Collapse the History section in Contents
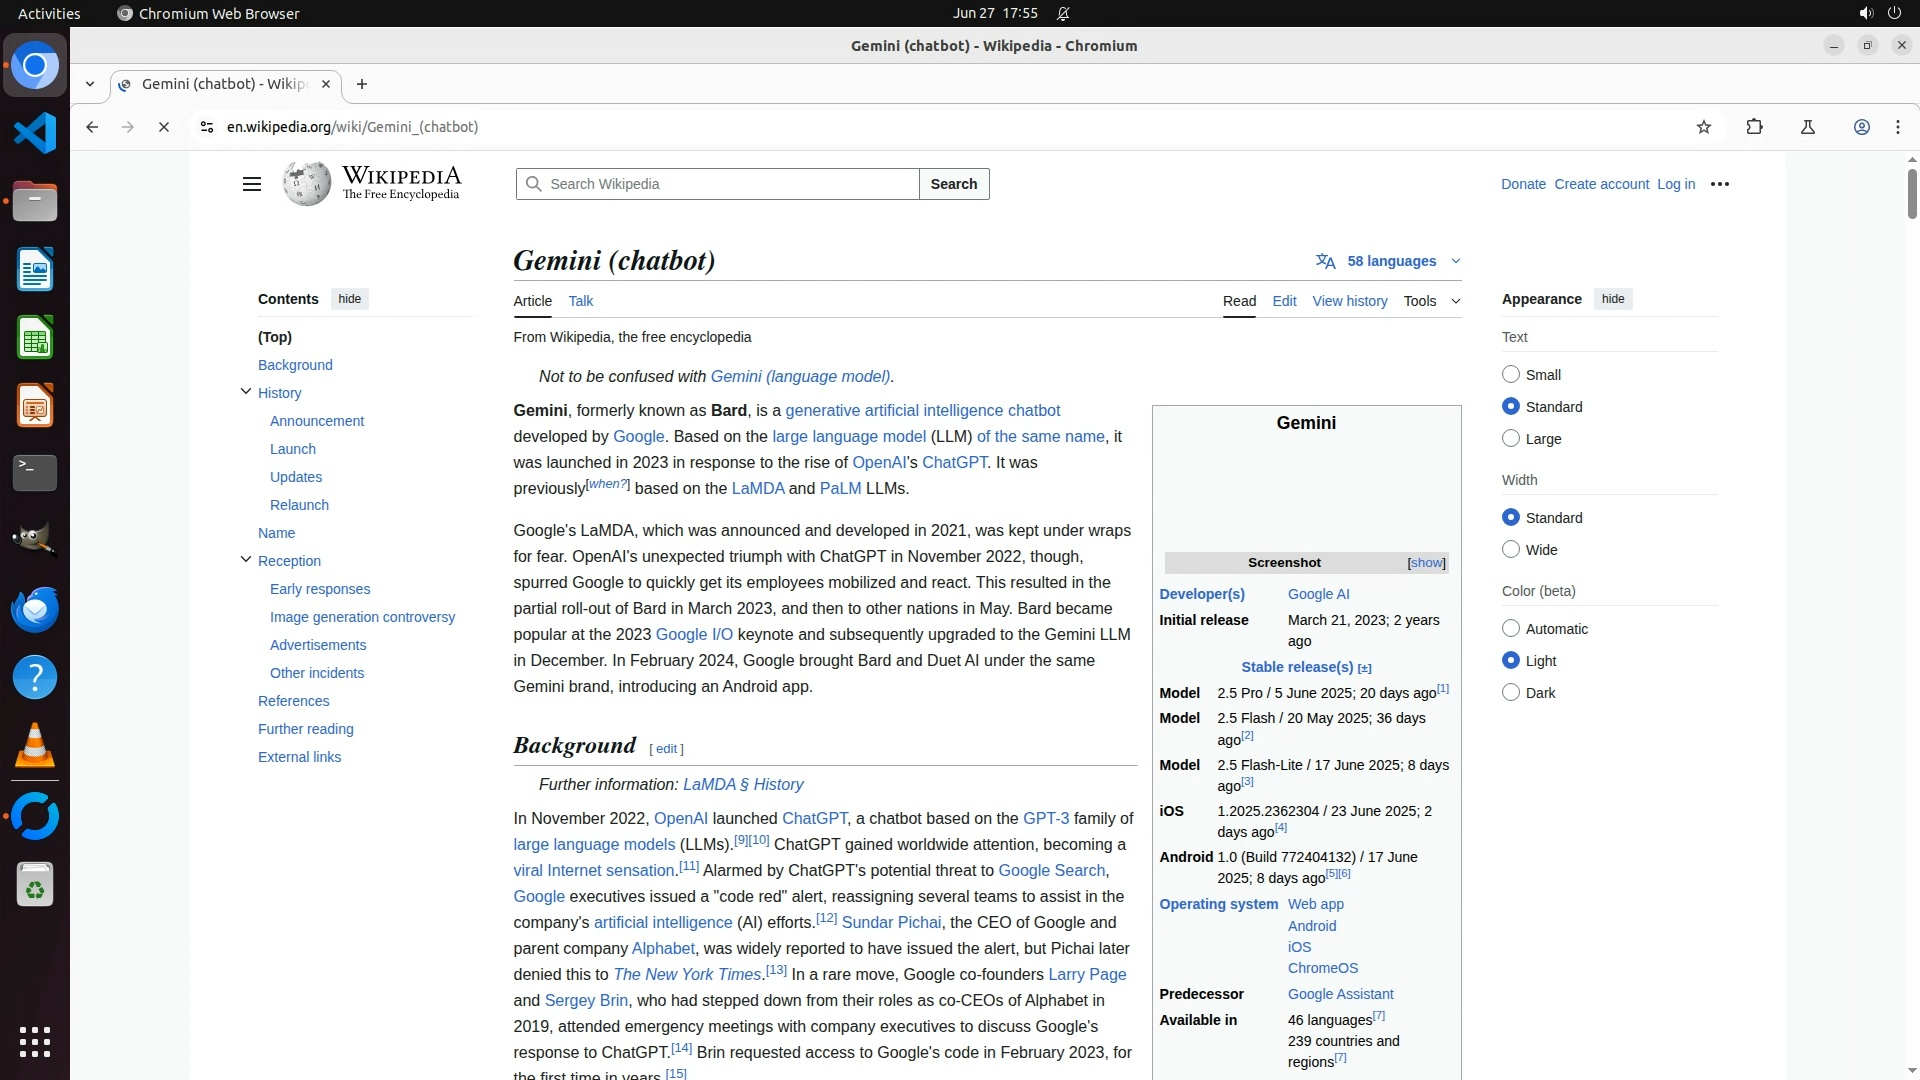This screenshot has height=1080, width=1920. 246,392
